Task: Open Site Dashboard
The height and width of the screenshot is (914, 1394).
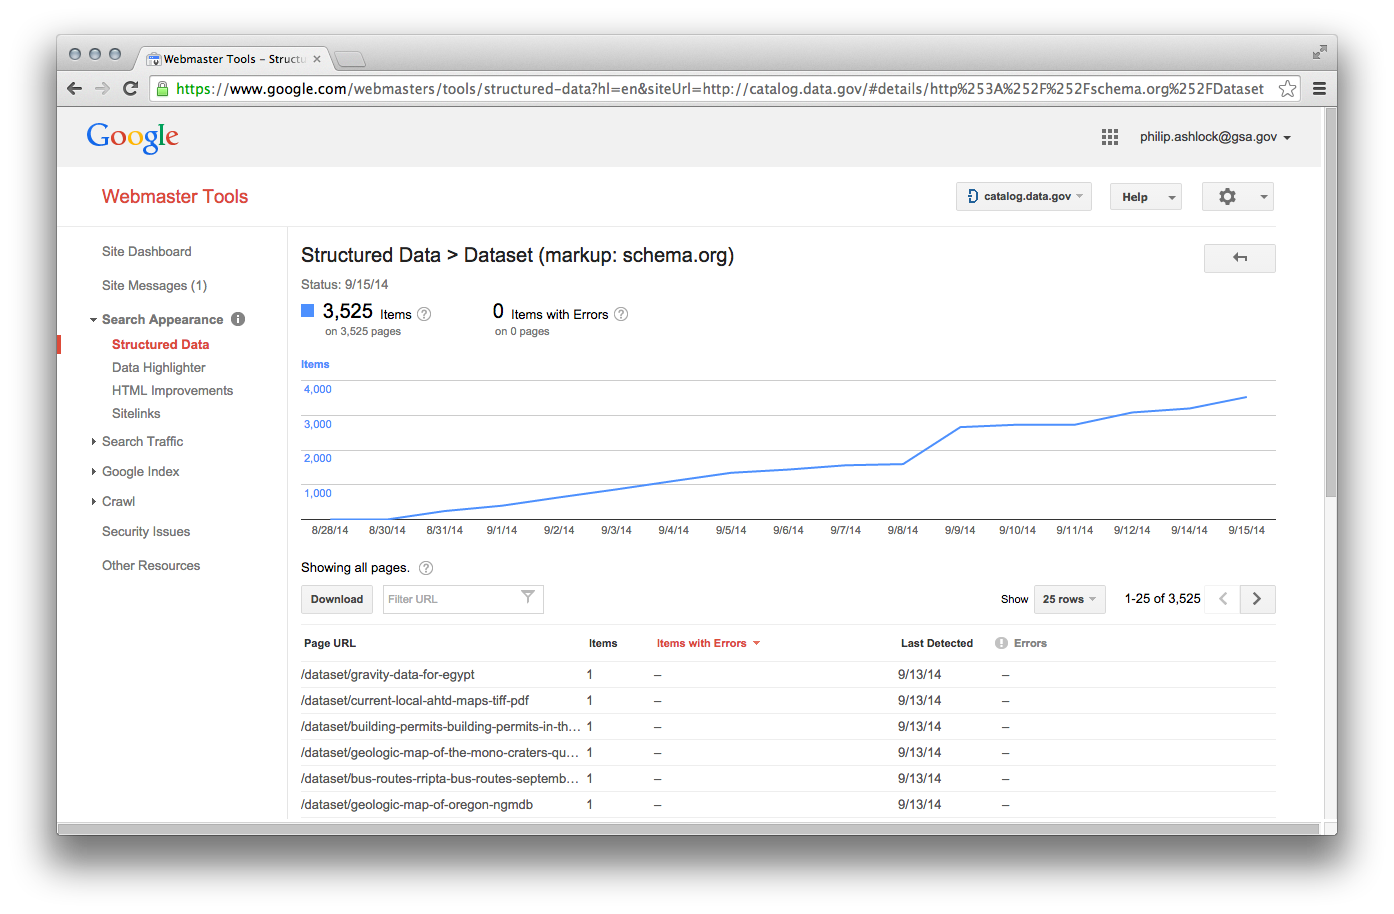Action: pos(146,251)
